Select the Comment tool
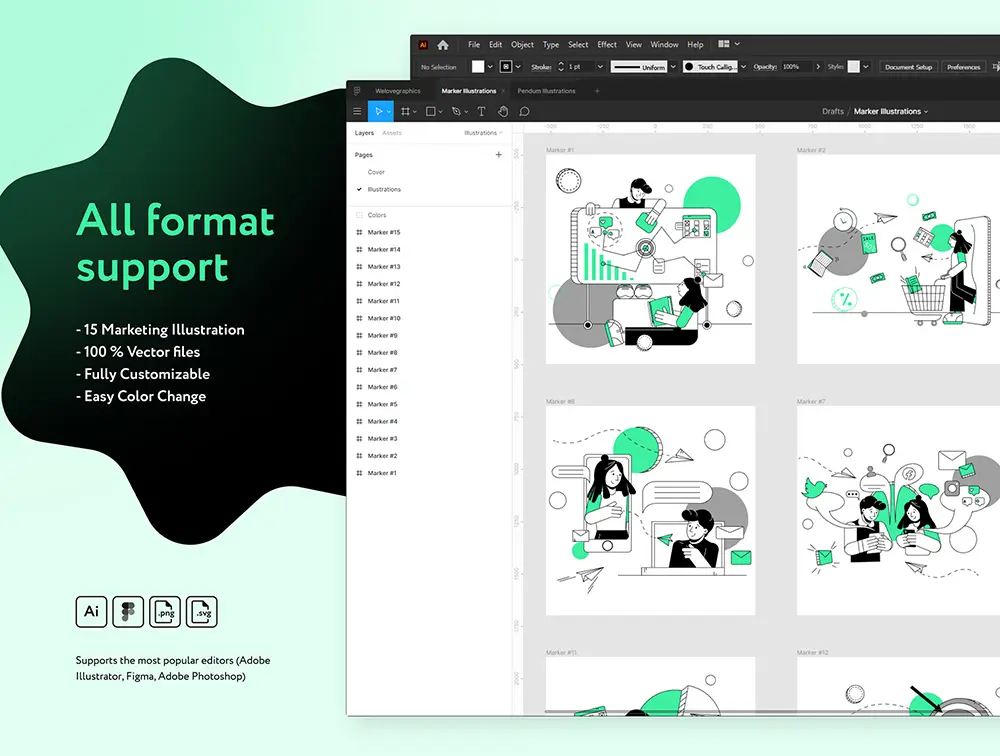The image size is (1000, 756). [525, 111]
